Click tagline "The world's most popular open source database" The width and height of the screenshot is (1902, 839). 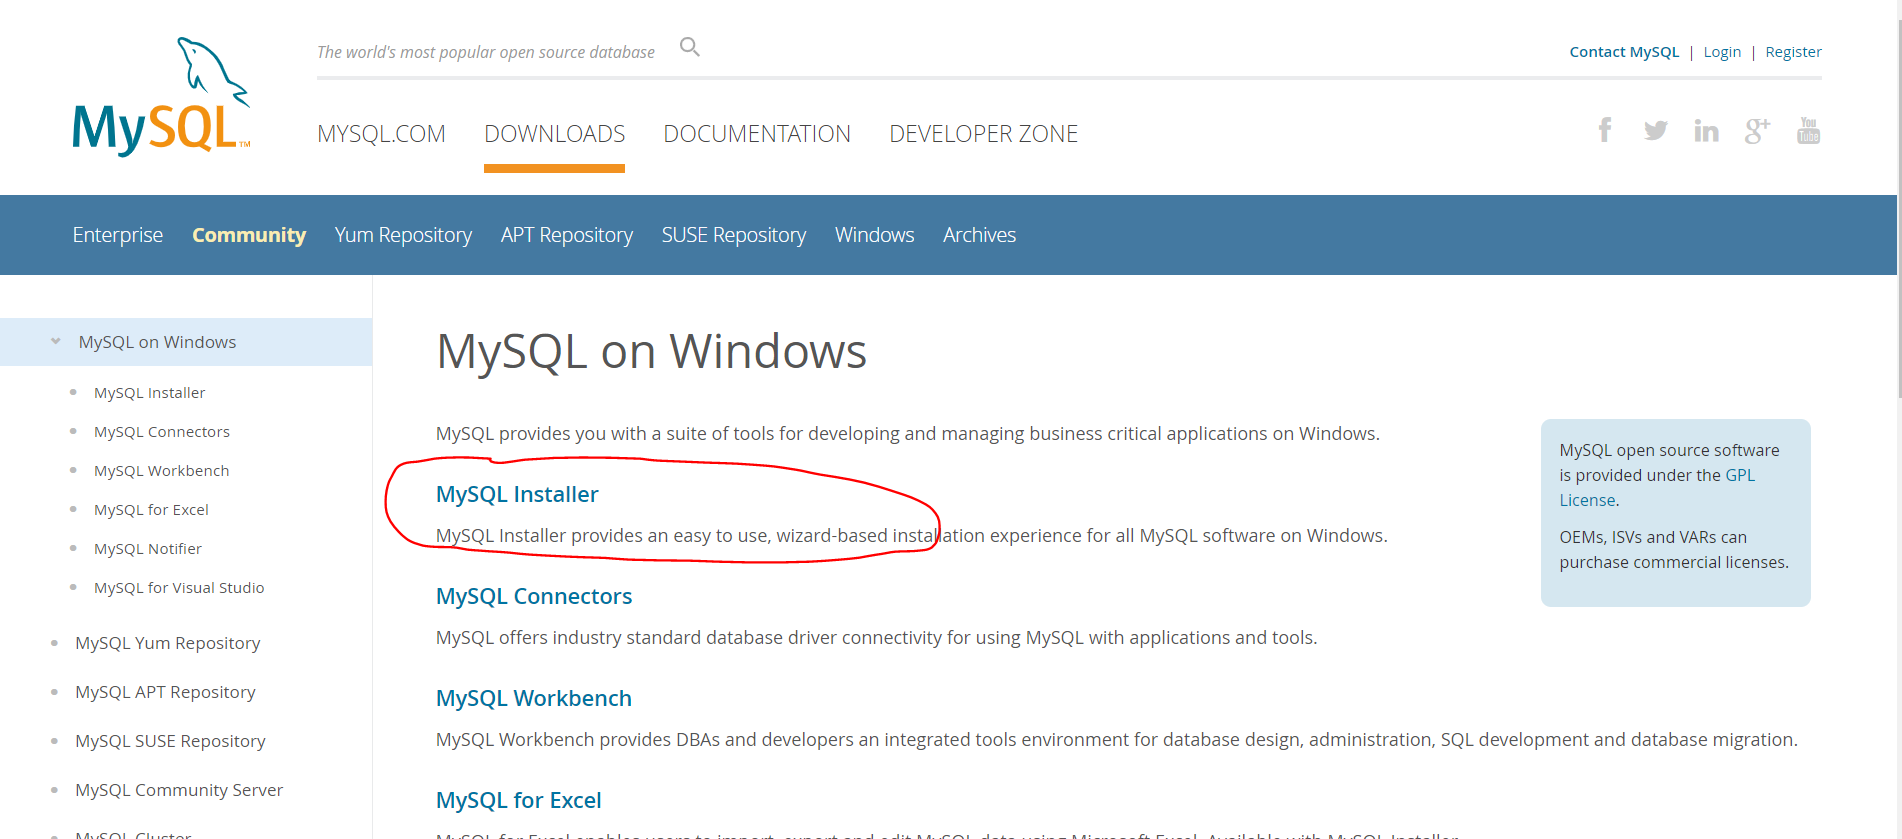coord(486,52)
